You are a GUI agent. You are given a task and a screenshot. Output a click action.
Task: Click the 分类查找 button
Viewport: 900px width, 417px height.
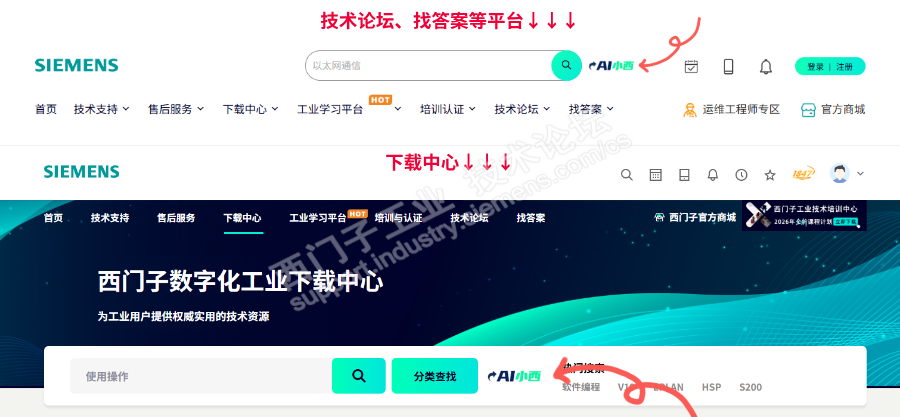435,376
